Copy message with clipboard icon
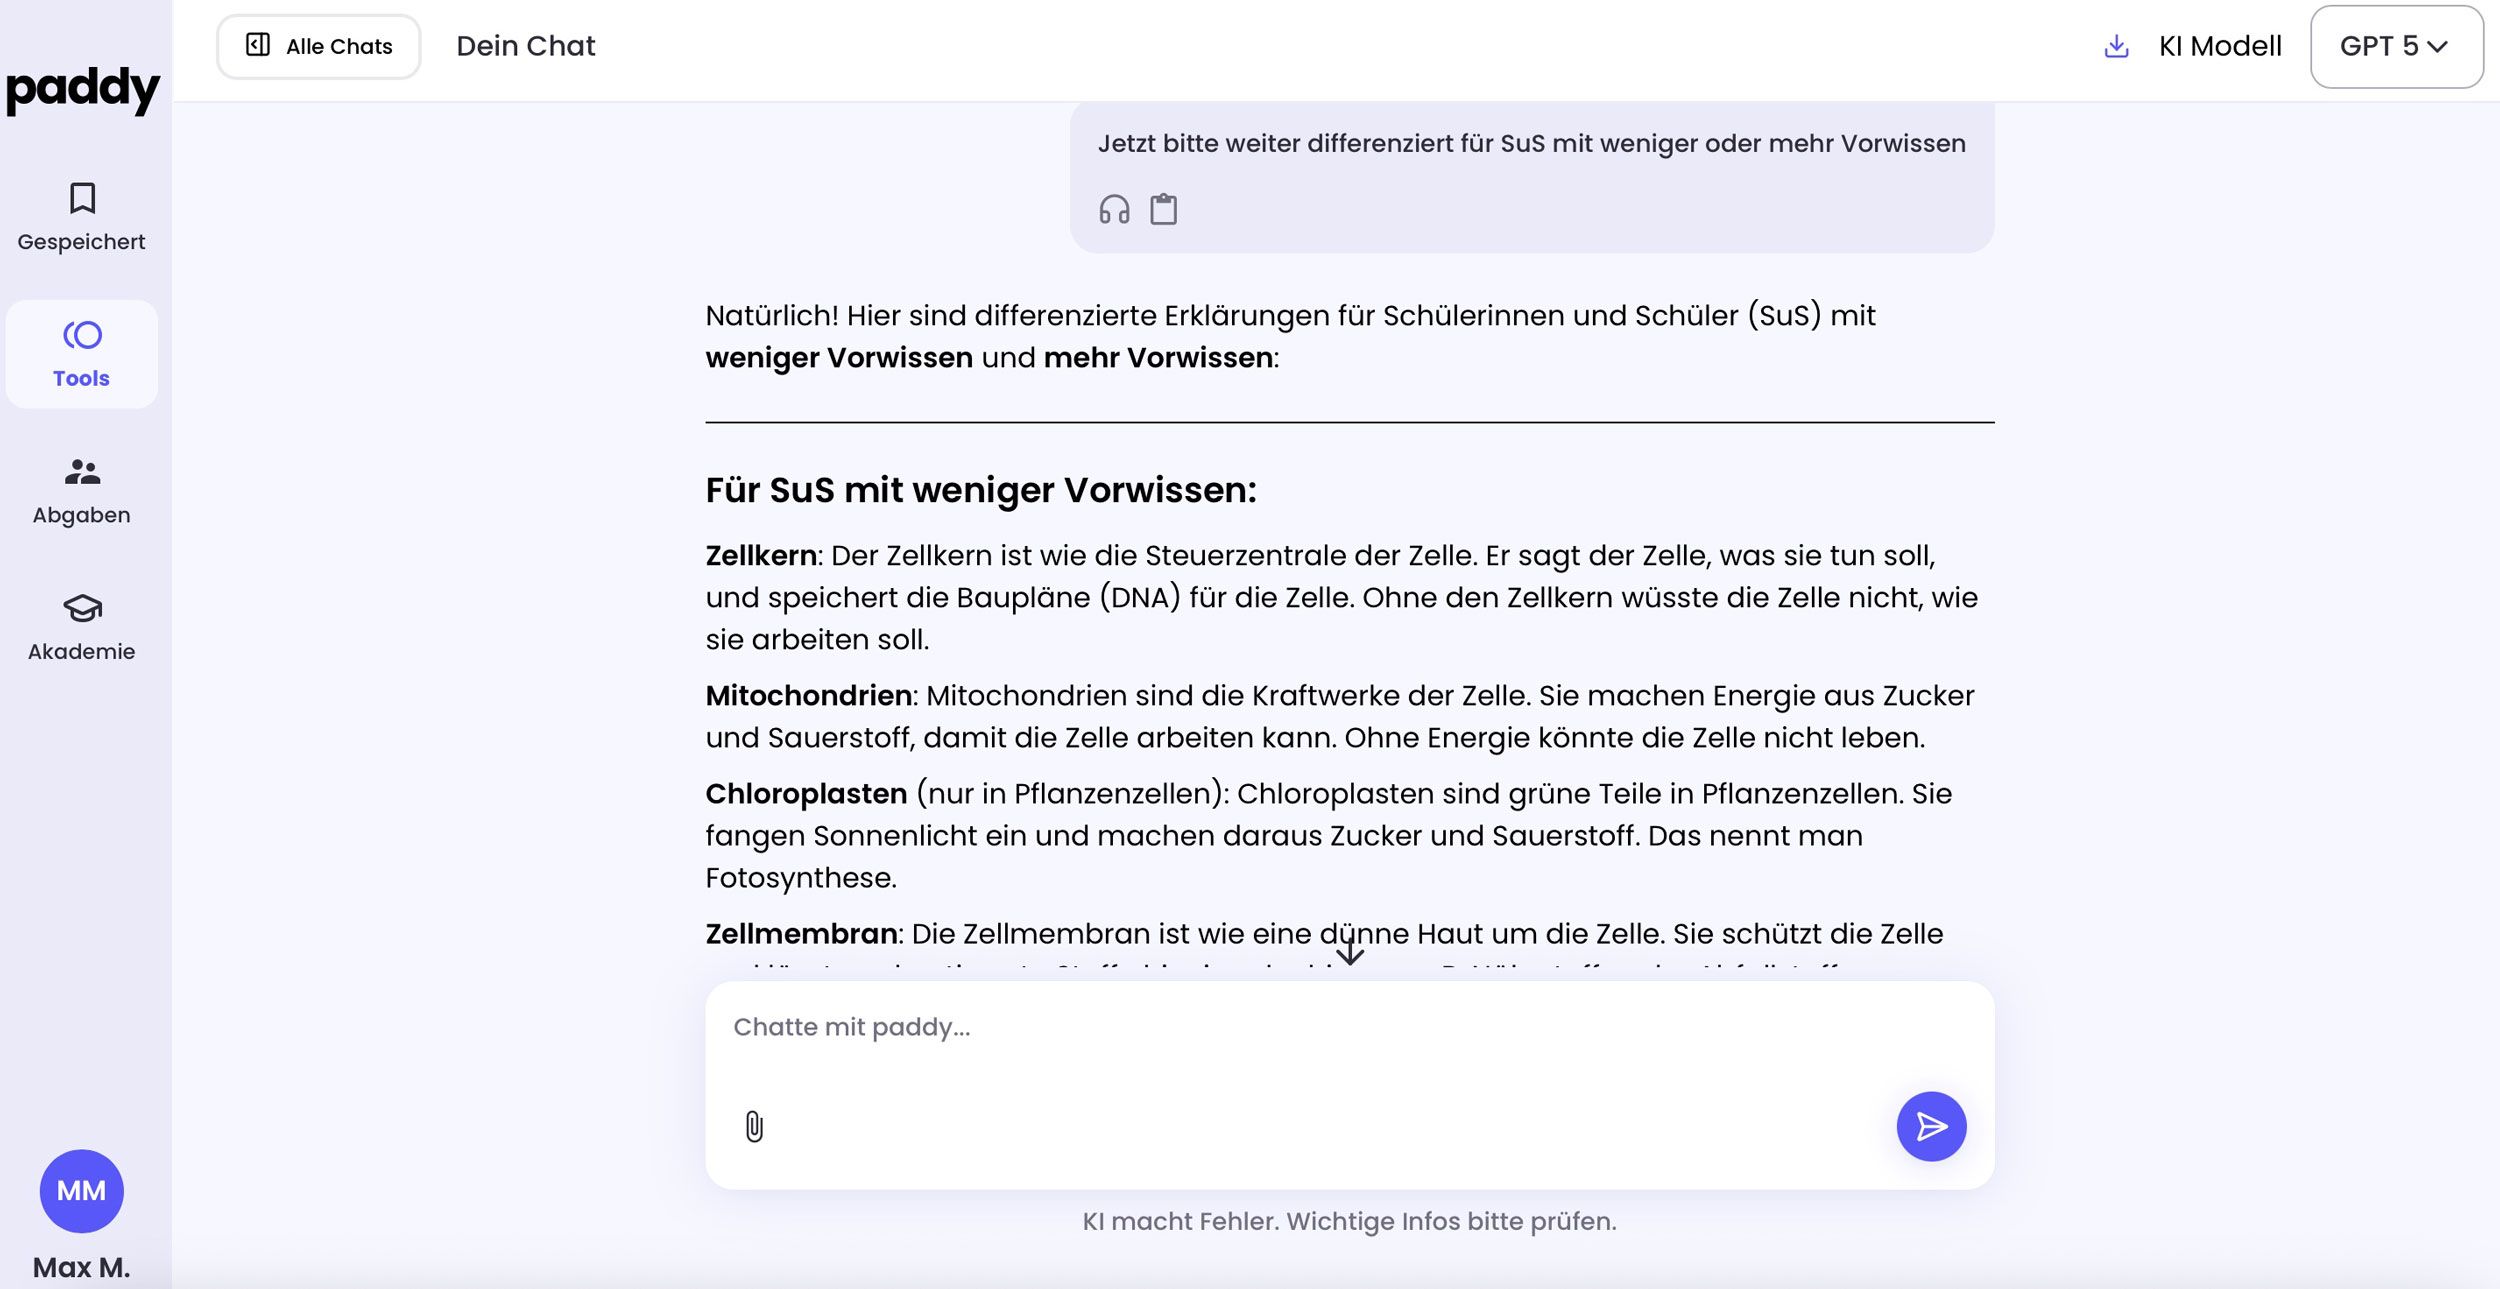This screenshot has height=1289, width=2500. [1163, 210]
